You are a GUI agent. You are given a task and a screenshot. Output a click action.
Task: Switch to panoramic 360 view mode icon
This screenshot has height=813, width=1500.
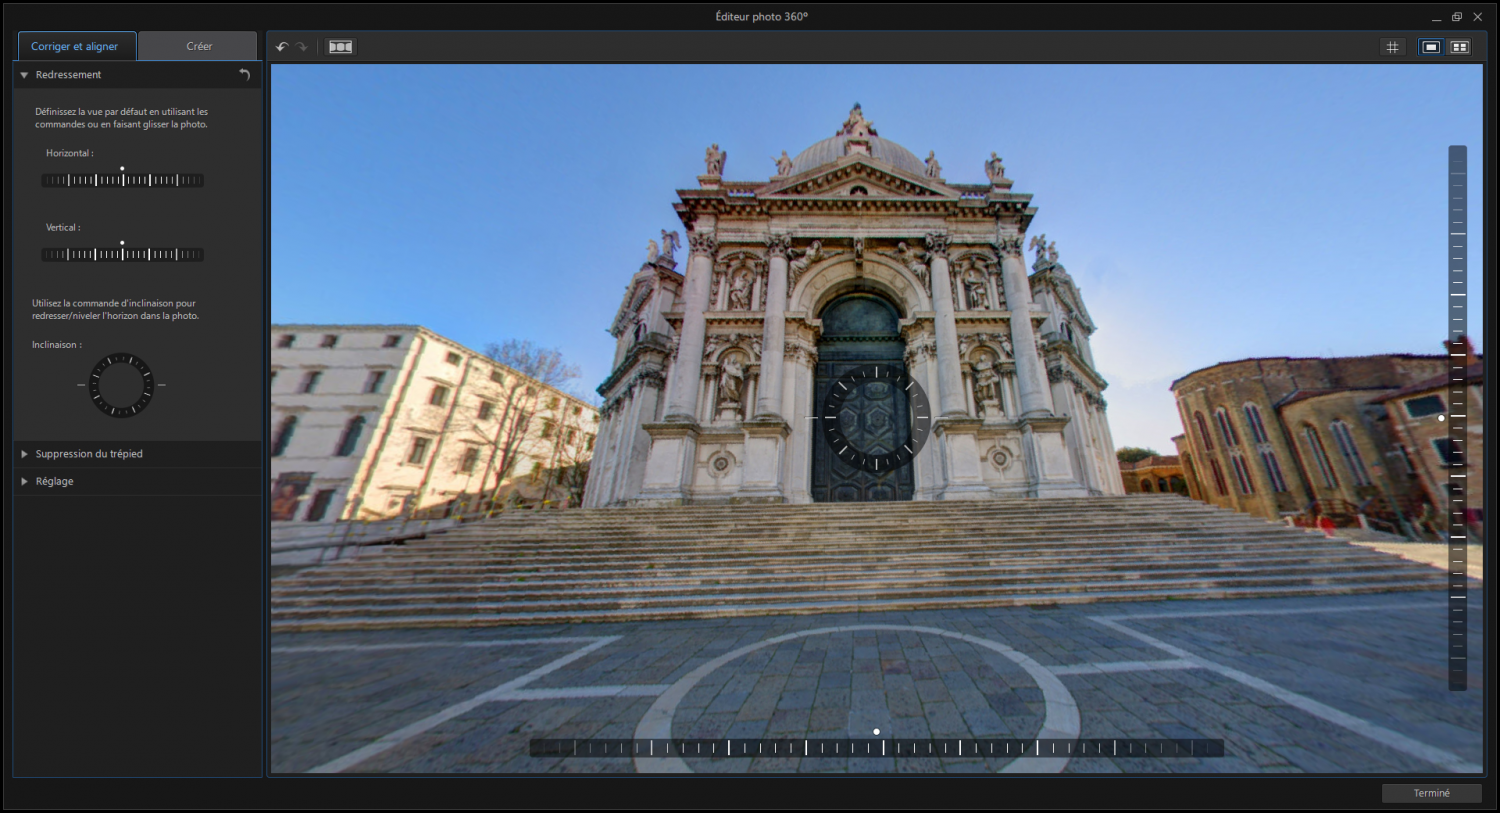(x=341, y=47)
